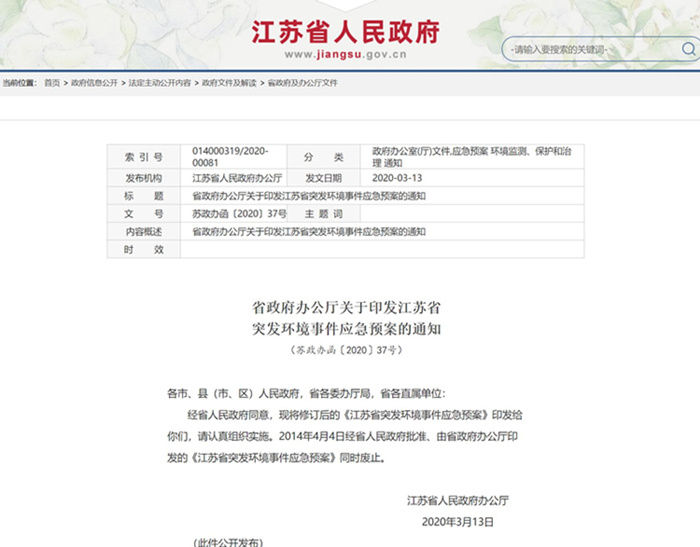Screen dimensions: 700x547
Task: Click the signing date 2020年3月13日
Action: point(458,522)
